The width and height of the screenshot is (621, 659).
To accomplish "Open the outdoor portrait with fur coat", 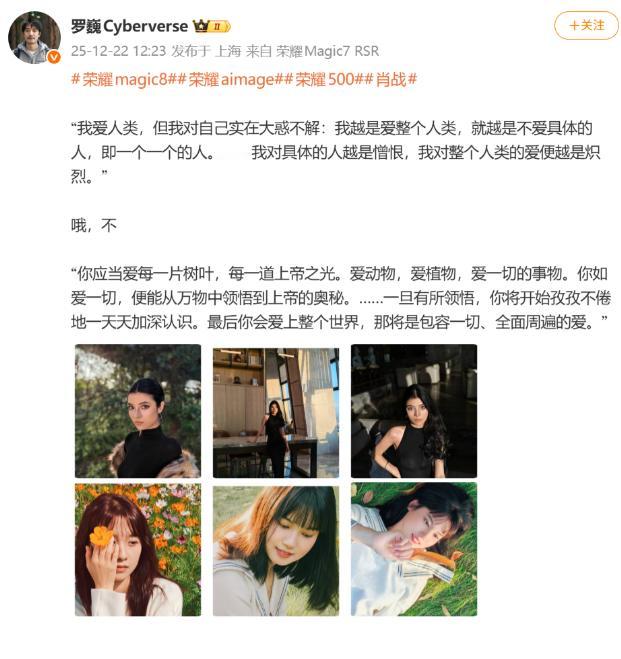I will click(138, 411).
